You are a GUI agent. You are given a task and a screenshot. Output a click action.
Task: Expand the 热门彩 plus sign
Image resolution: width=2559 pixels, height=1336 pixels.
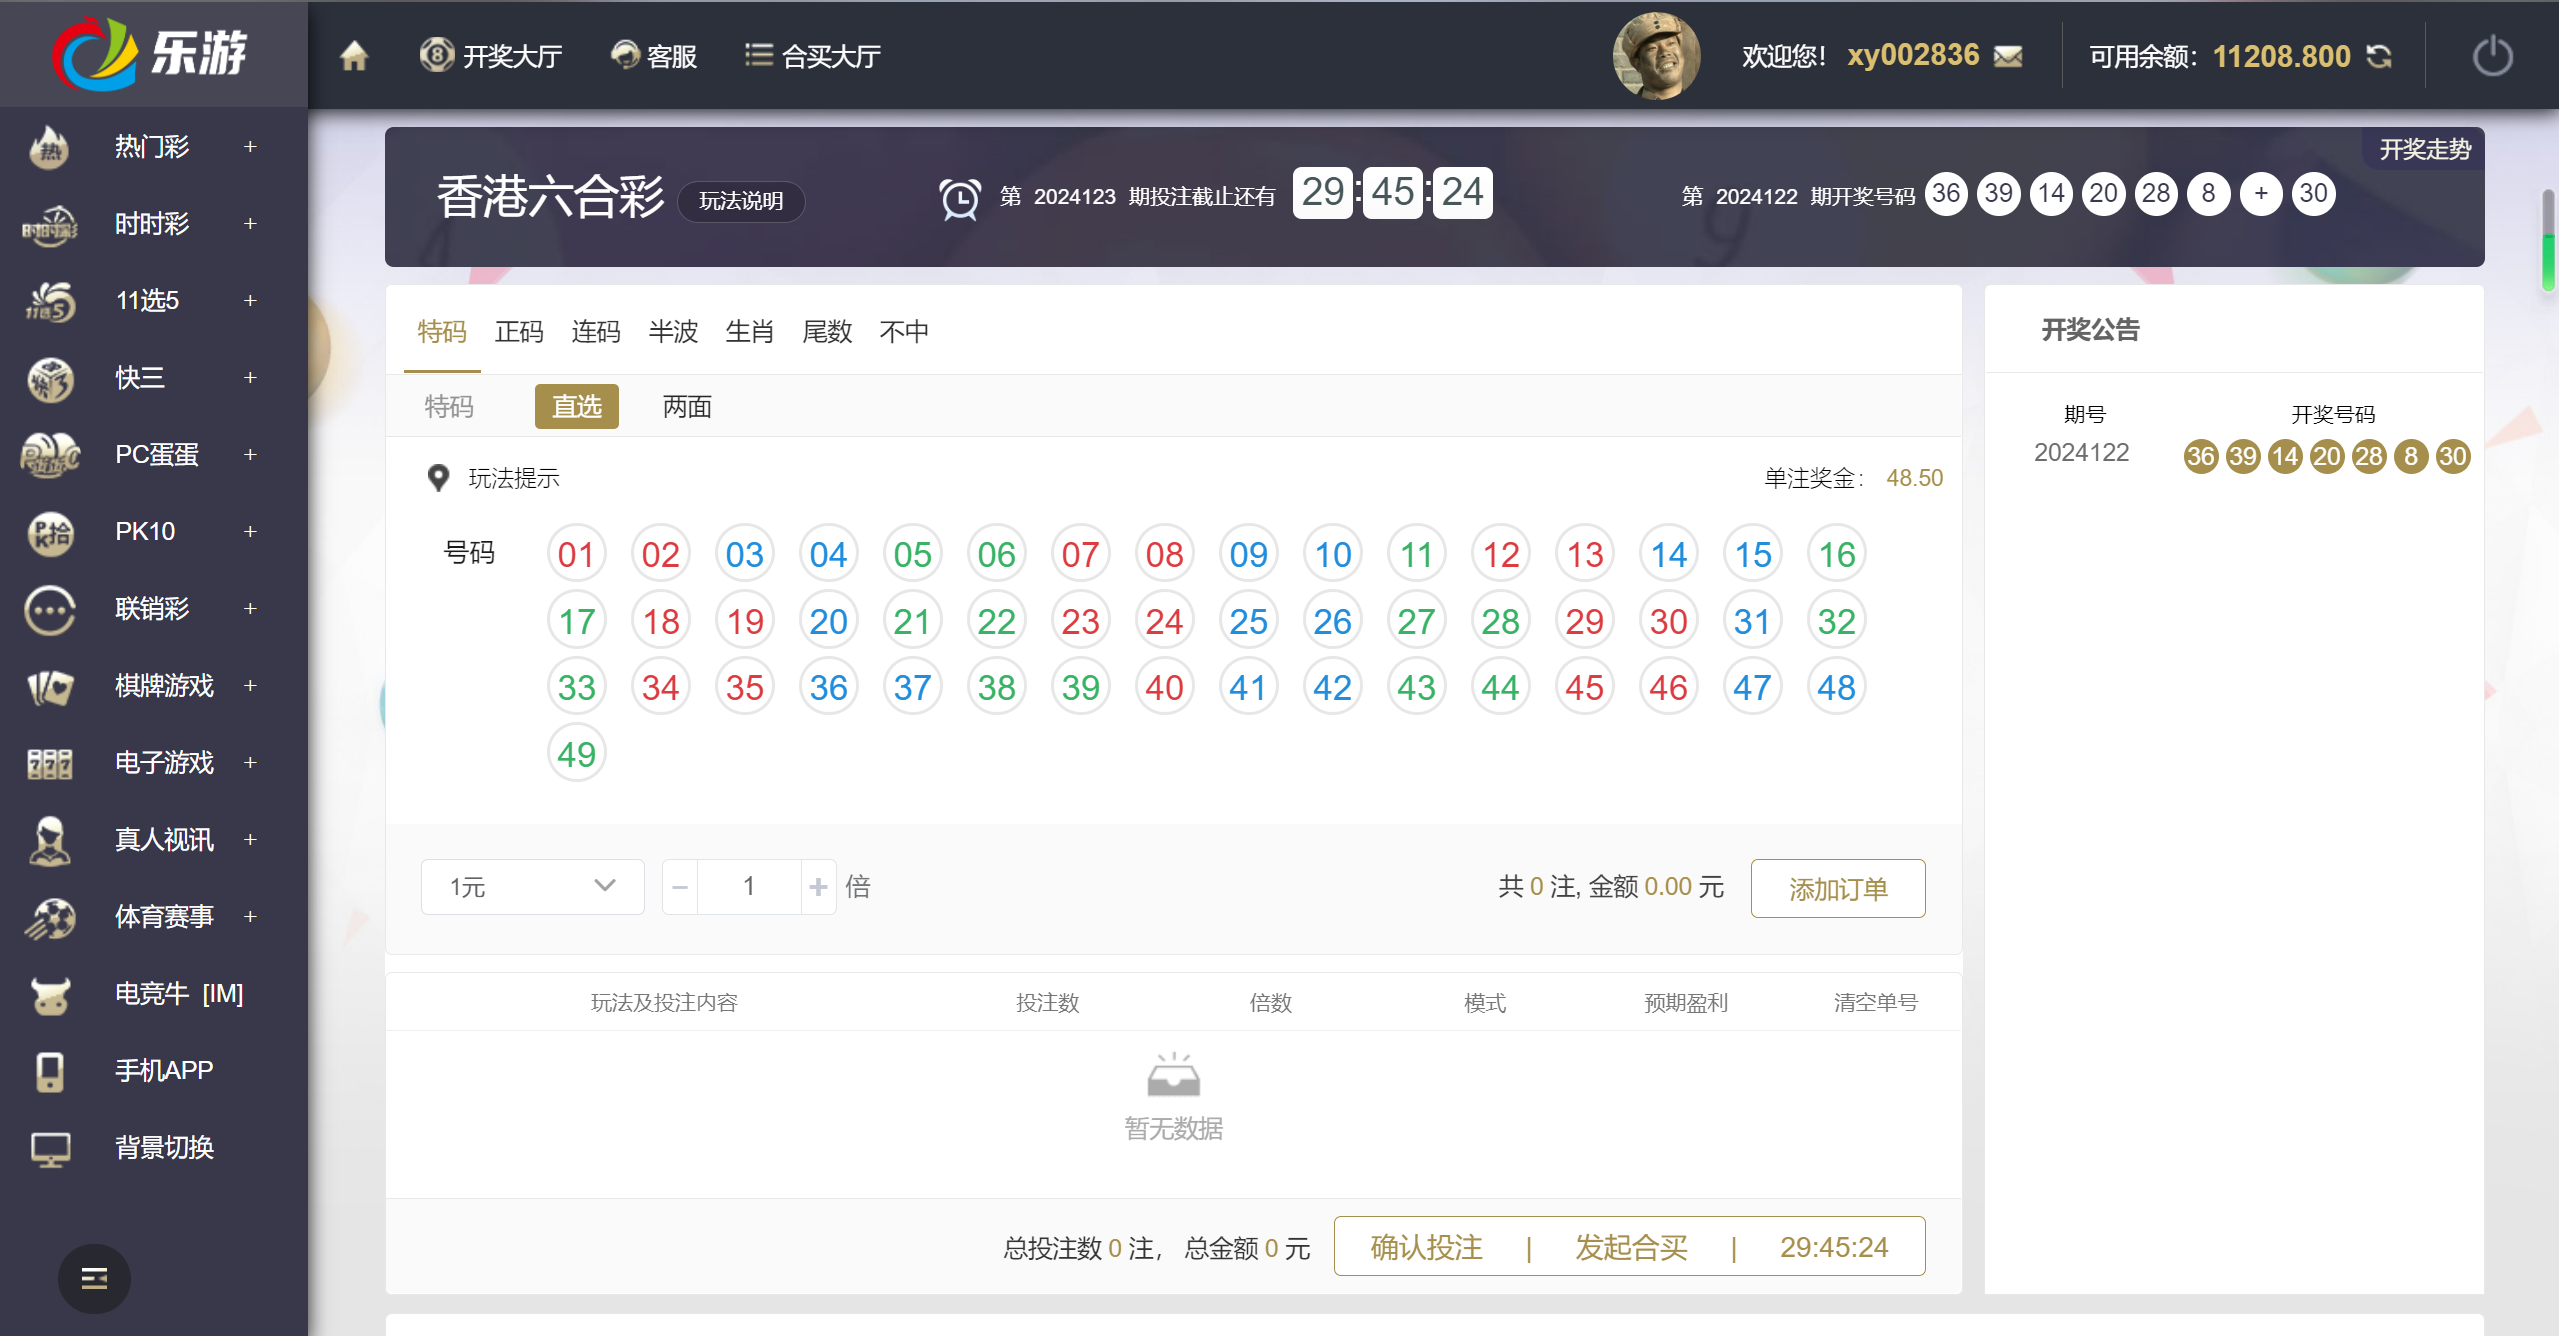(x=250, y=147)
